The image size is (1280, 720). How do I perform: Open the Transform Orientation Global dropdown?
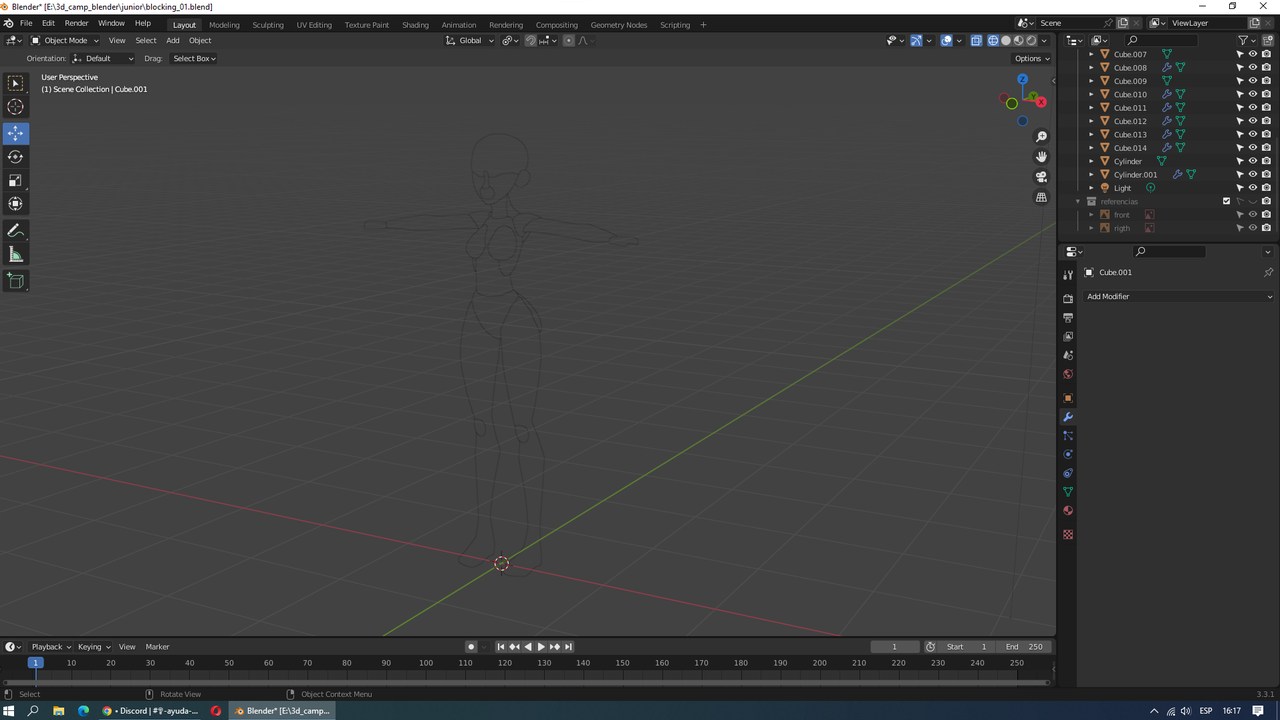470,40
